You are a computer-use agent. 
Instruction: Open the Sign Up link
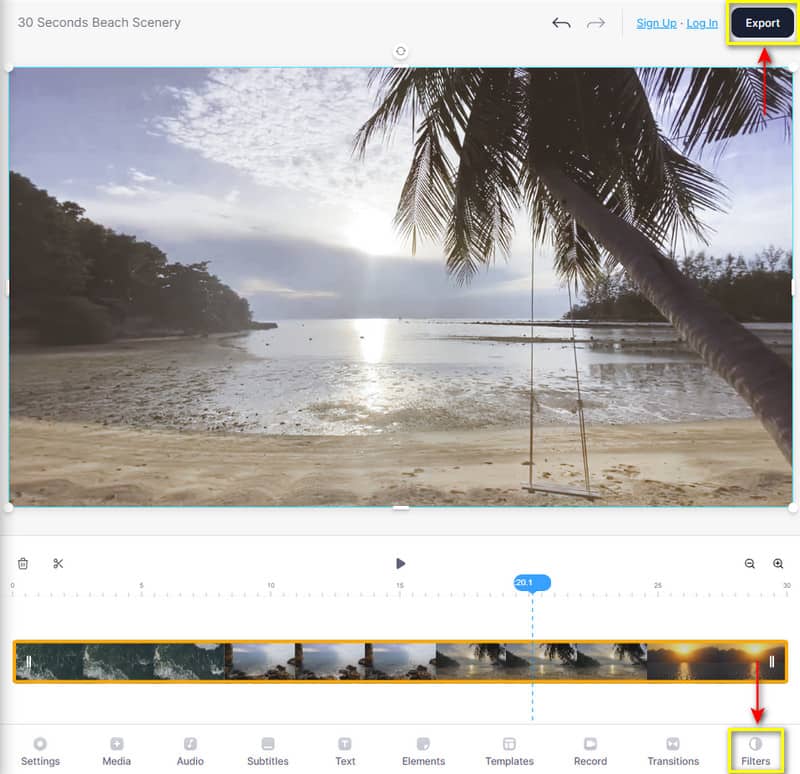(x=656, y=23)
